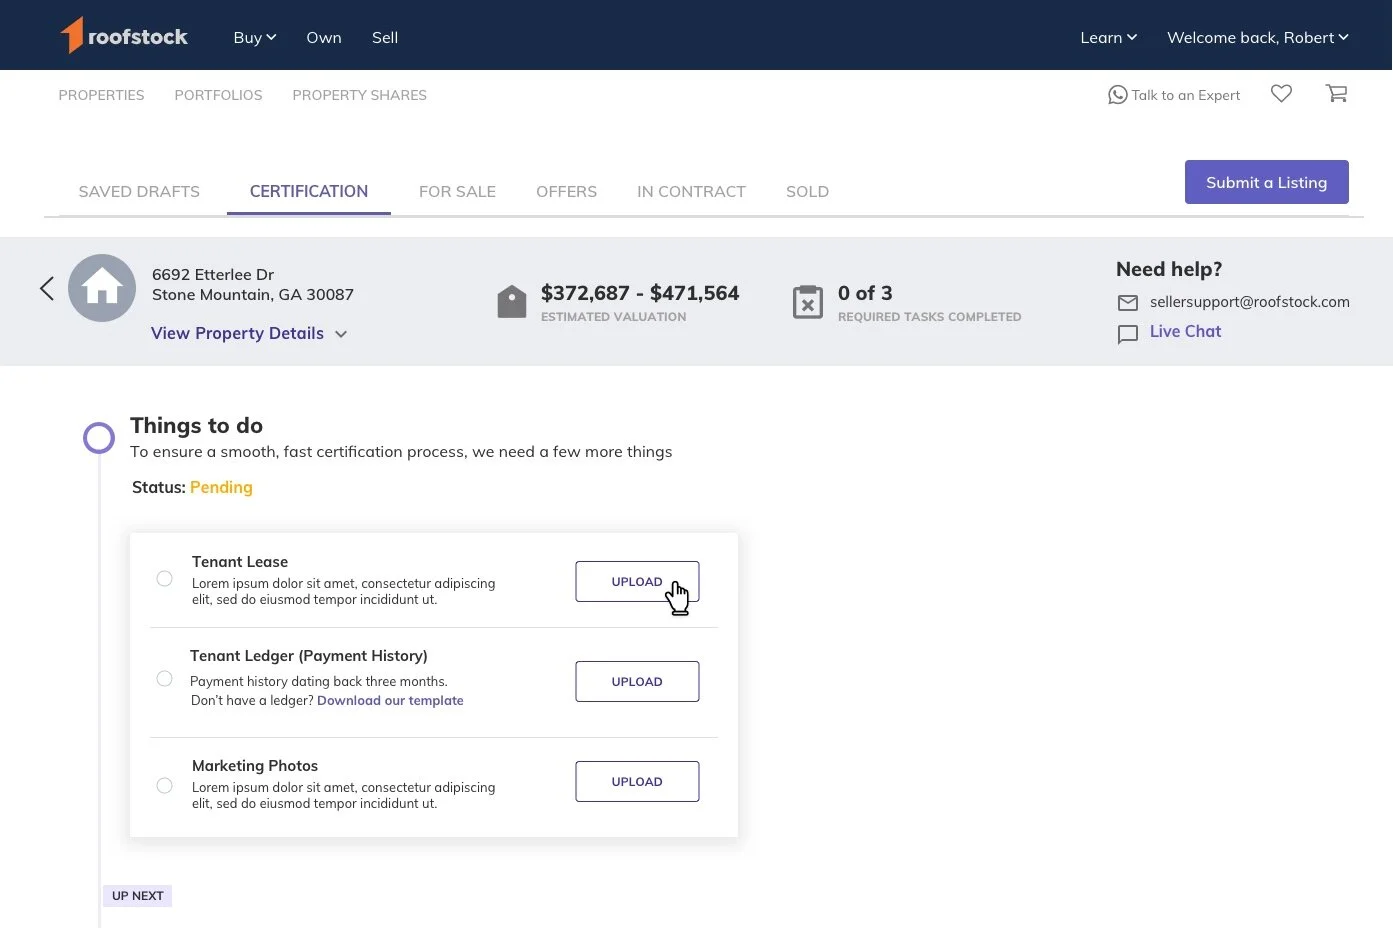Click Talk to an Expert

point(1174,95)
